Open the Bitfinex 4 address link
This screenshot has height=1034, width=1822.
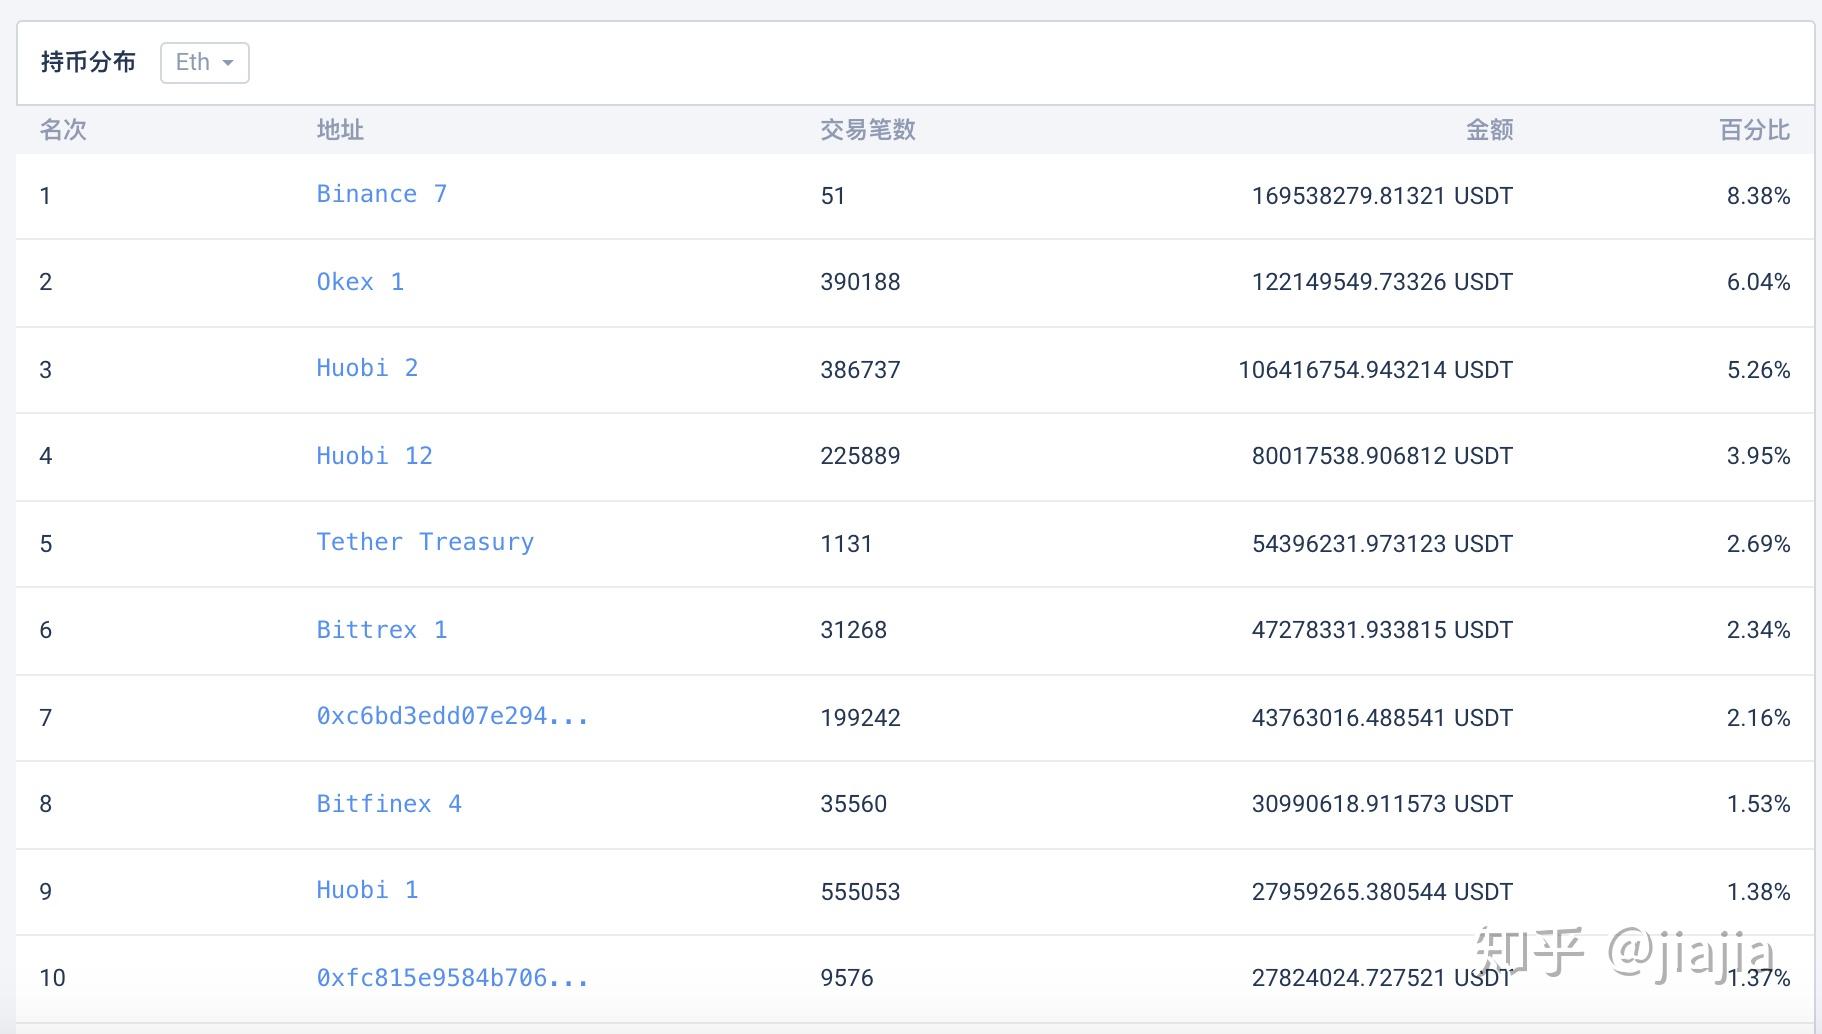click(389, 804)
